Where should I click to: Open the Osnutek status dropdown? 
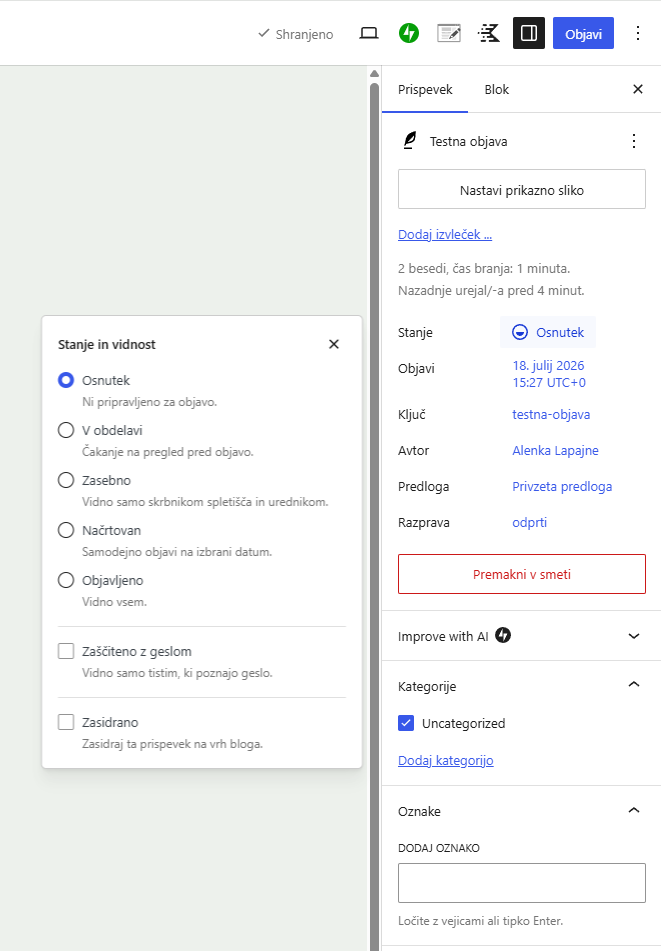(548, 332)
